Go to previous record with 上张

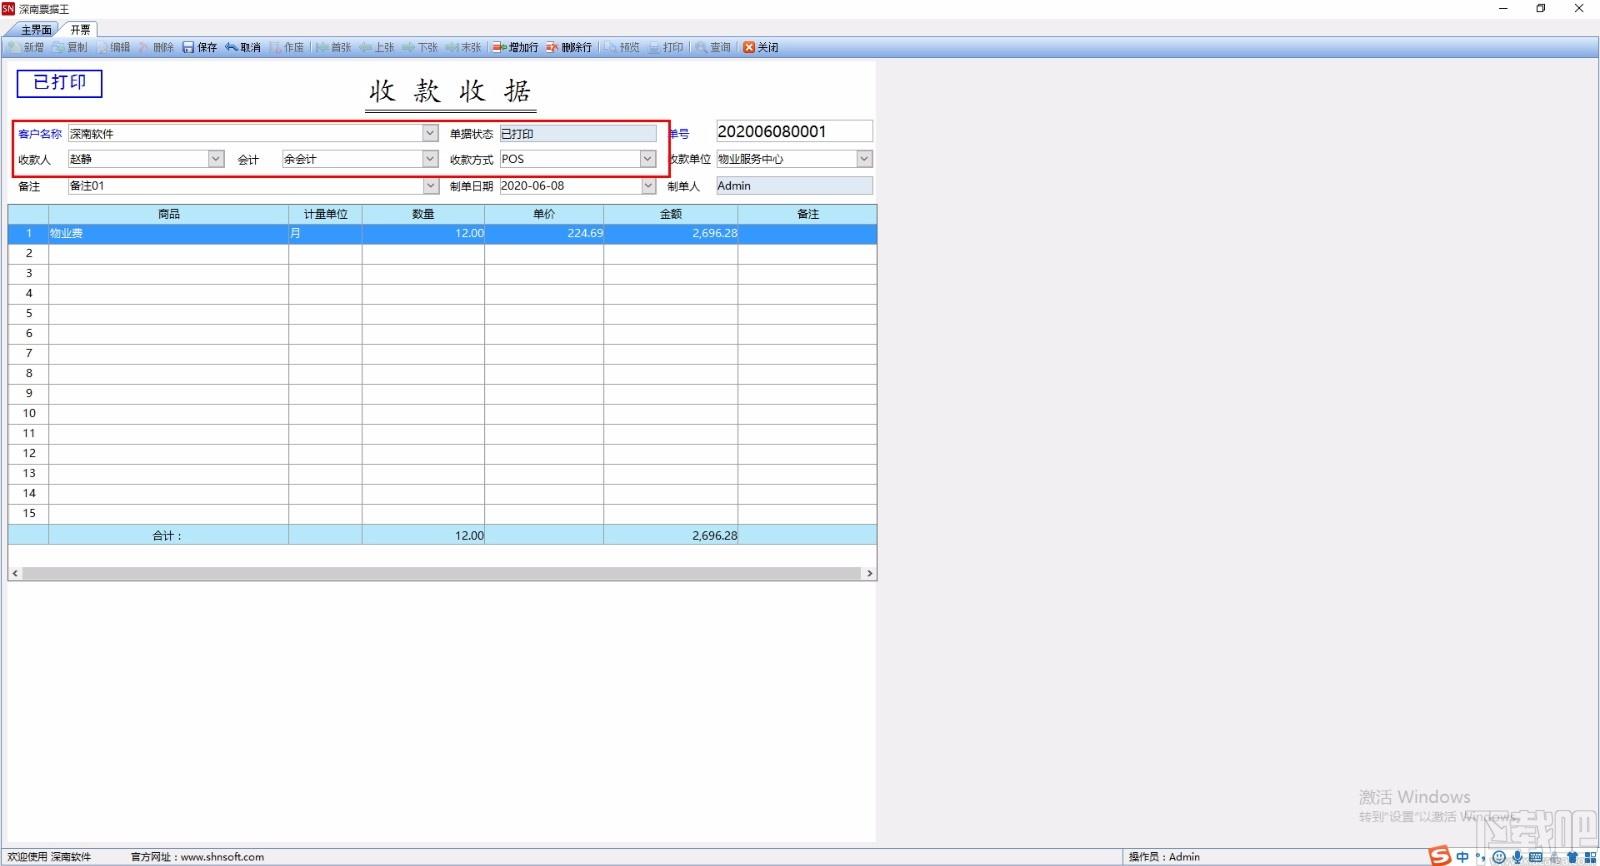377,47
